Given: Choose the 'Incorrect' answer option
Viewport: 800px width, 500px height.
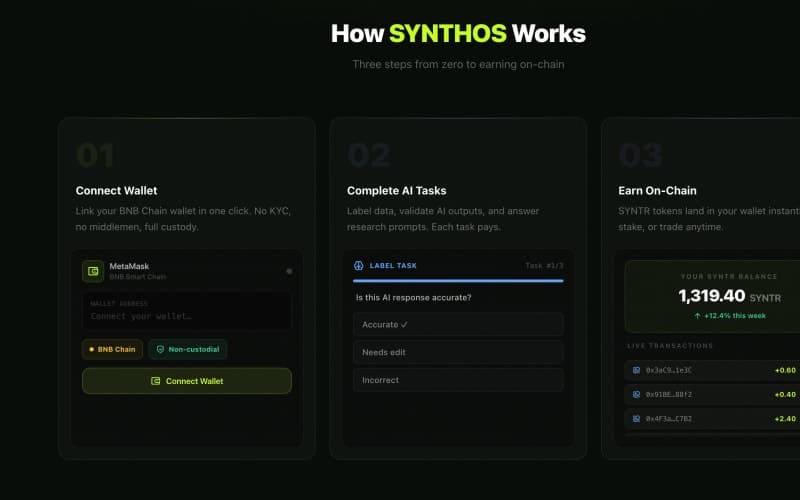Looking at the screenshot, I should click(458, 380).
